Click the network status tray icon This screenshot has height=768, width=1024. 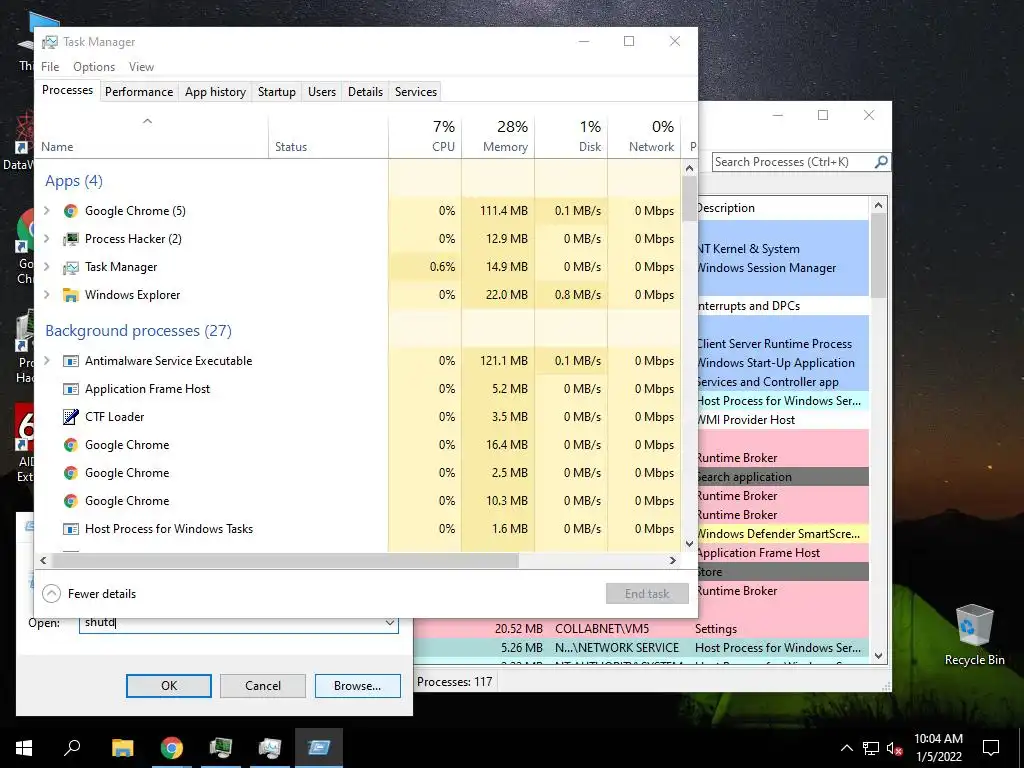tap(871, 748)
